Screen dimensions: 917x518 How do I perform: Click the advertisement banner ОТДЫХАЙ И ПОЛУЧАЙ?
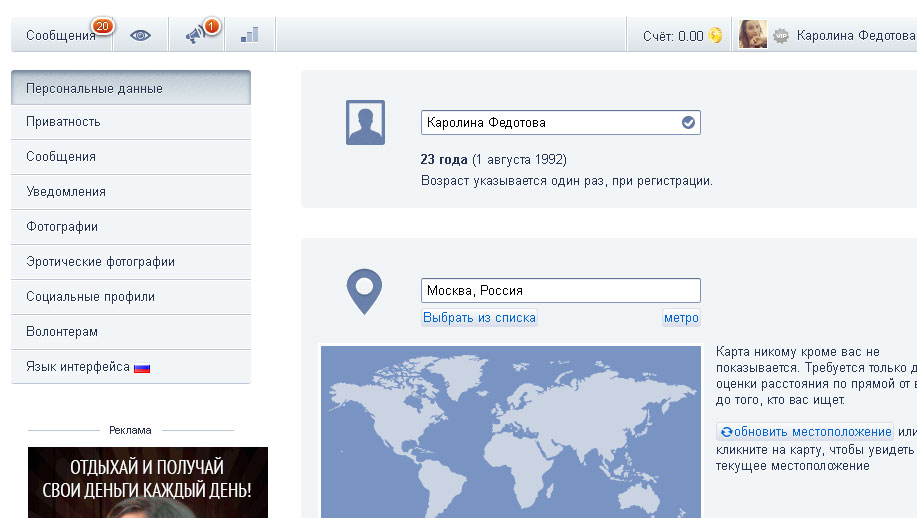[x=147, y=482]
